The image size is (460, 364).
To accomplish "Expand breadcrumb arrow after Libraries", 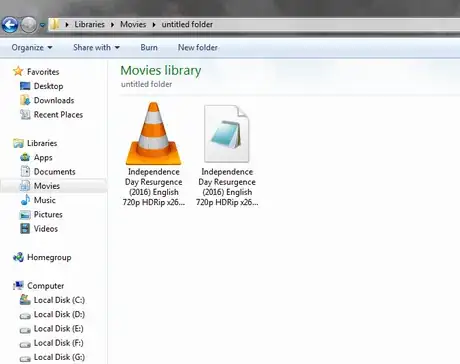I will click(x=112, y=24).
